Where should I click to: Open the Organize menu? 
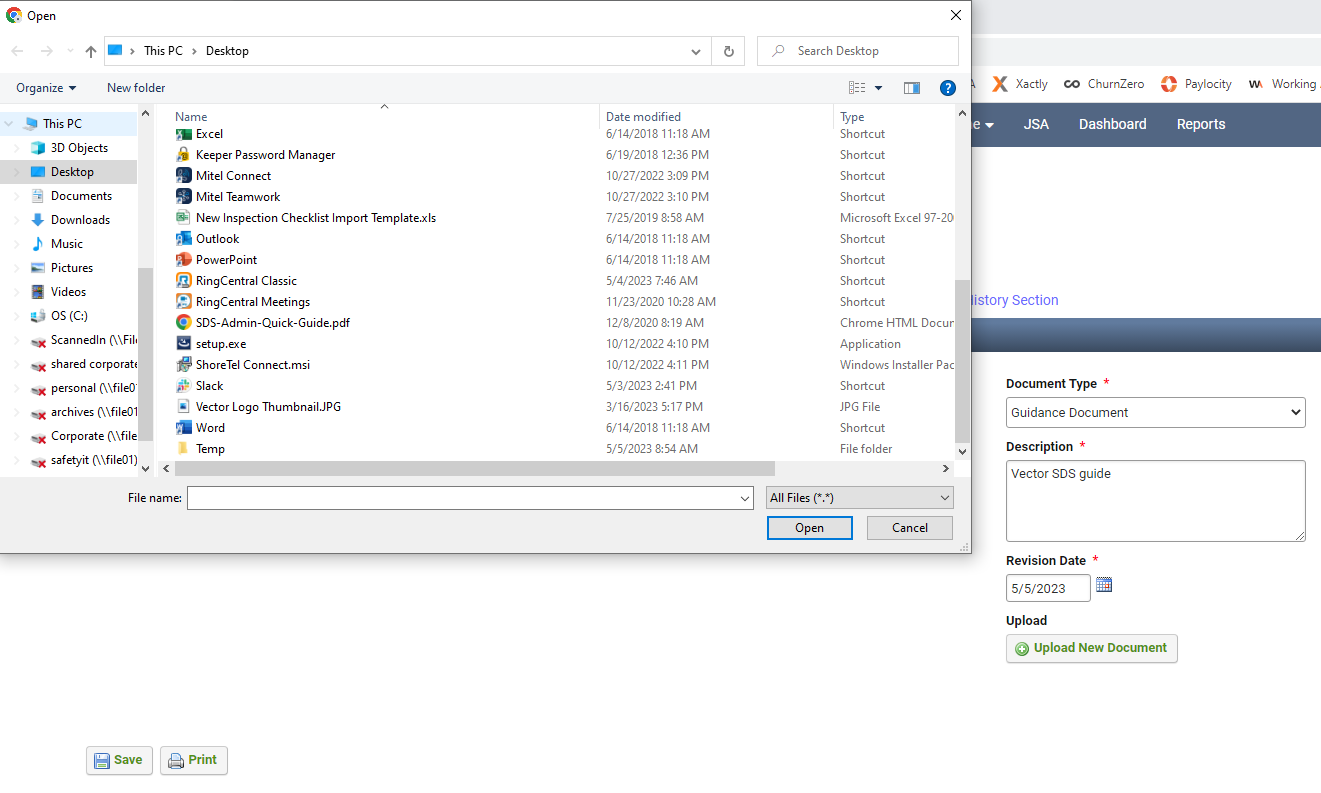46,88
